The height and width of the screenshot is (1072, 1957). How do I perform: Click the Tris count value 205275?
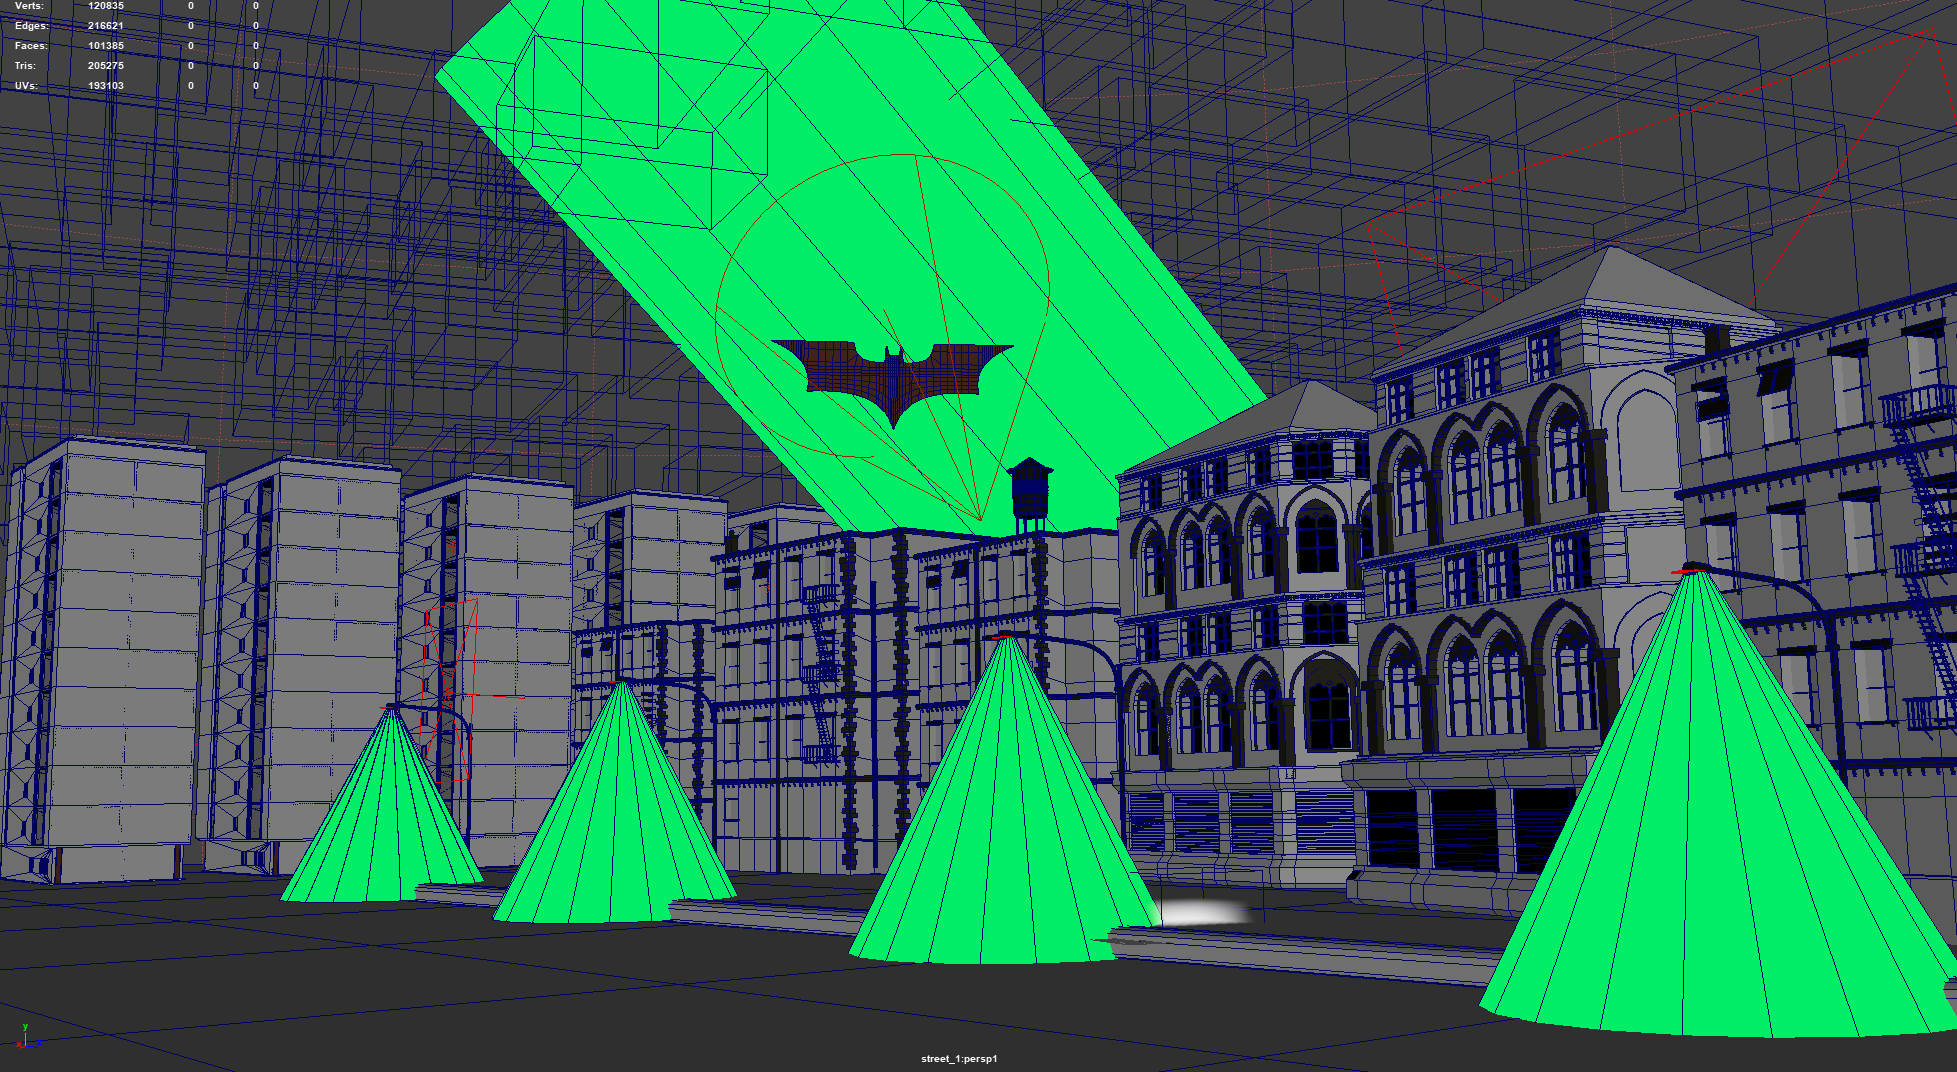[x=106, y=66]
